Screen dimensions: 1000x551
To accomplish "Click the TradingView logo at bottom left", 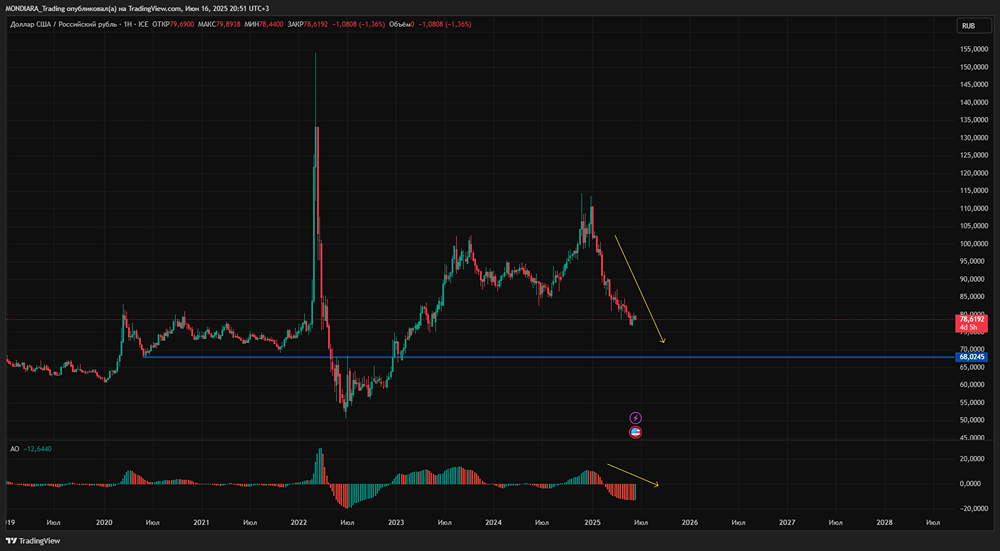I will pyautogui.click(x=33, y=541).
